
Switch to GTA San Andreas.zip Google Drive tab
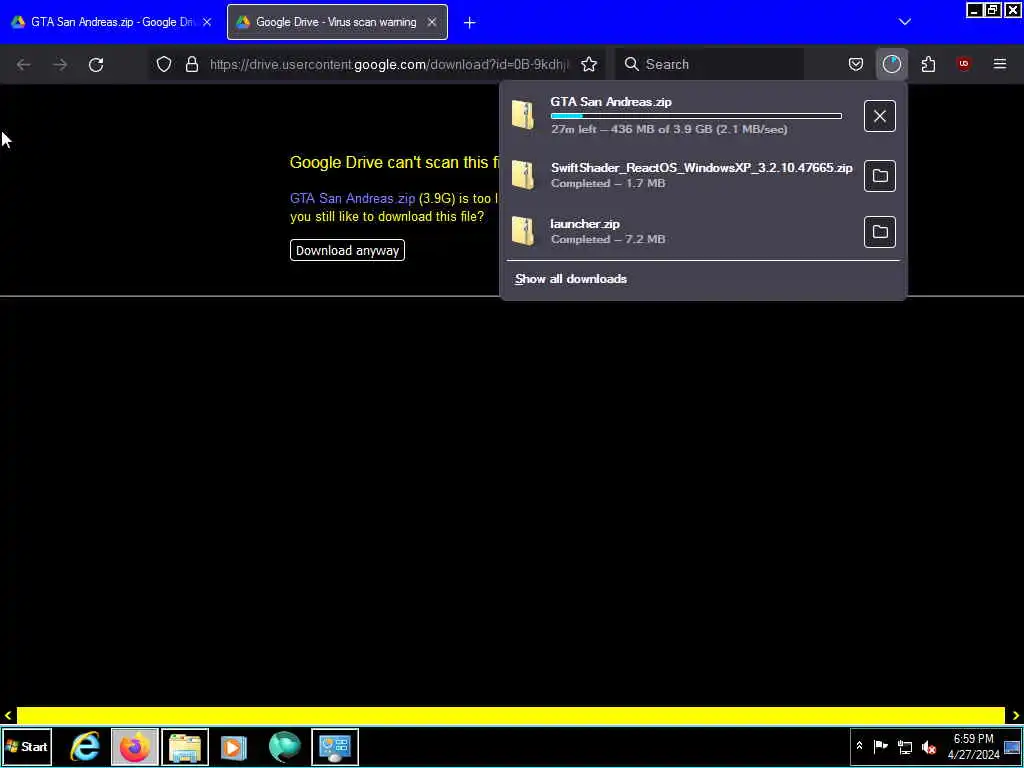tap(112, 22)
